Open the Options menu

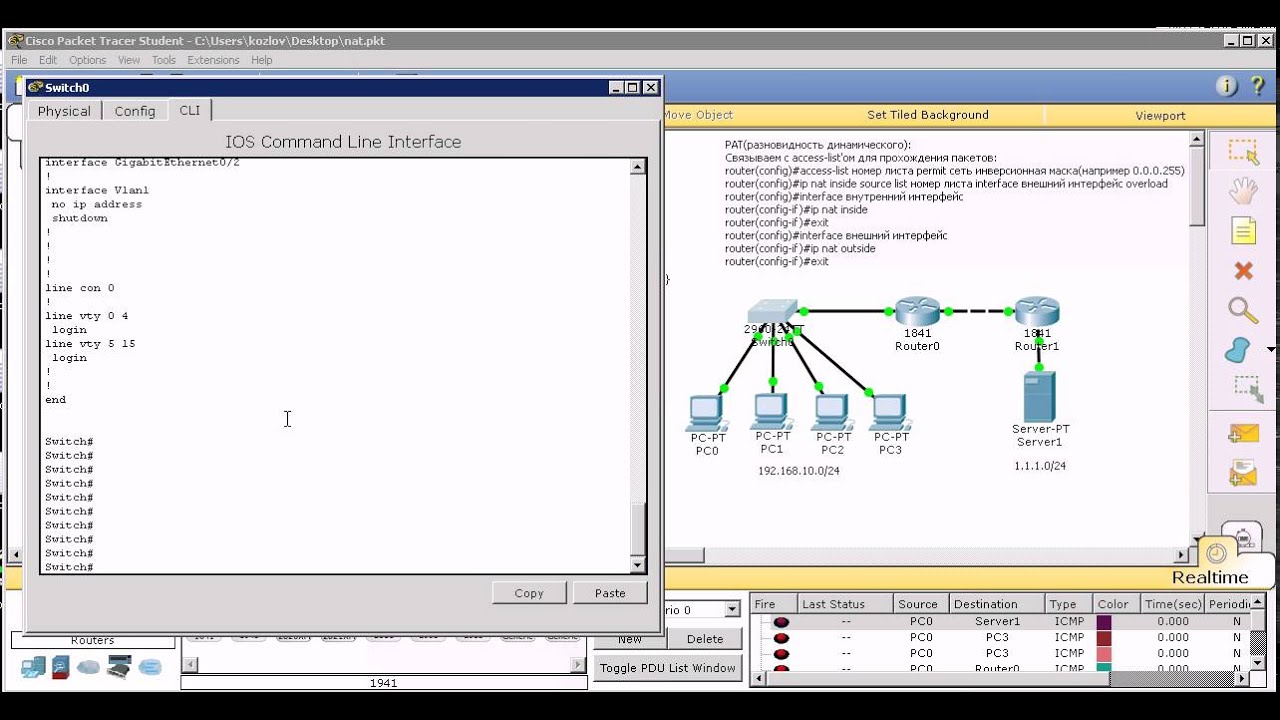88,60
